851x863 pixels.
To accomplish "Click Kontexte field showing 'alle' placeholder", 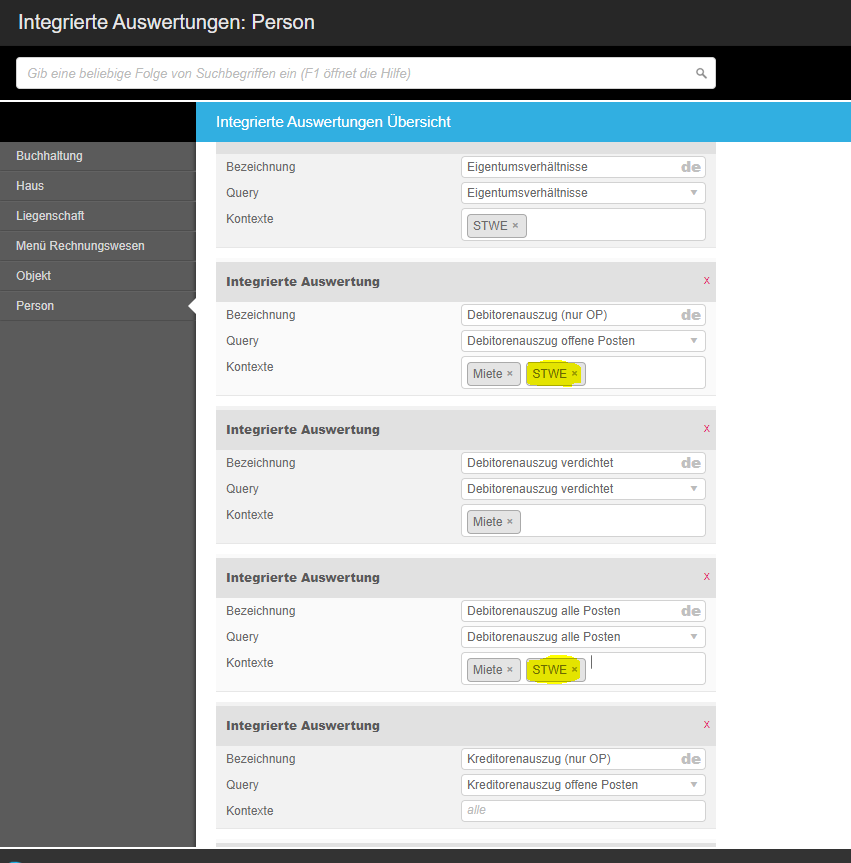I will point(583,811).
